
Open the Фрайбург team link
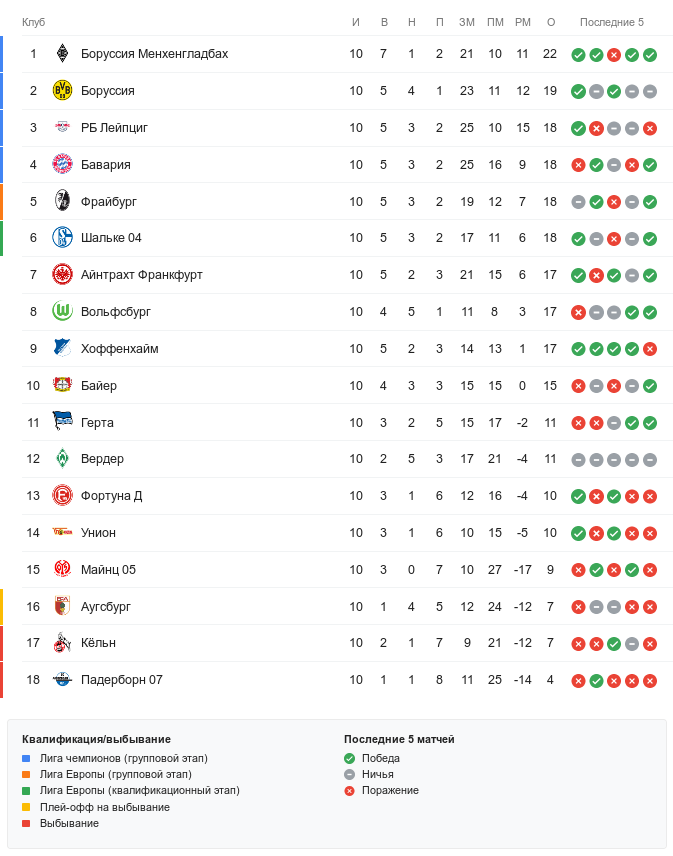109,202
